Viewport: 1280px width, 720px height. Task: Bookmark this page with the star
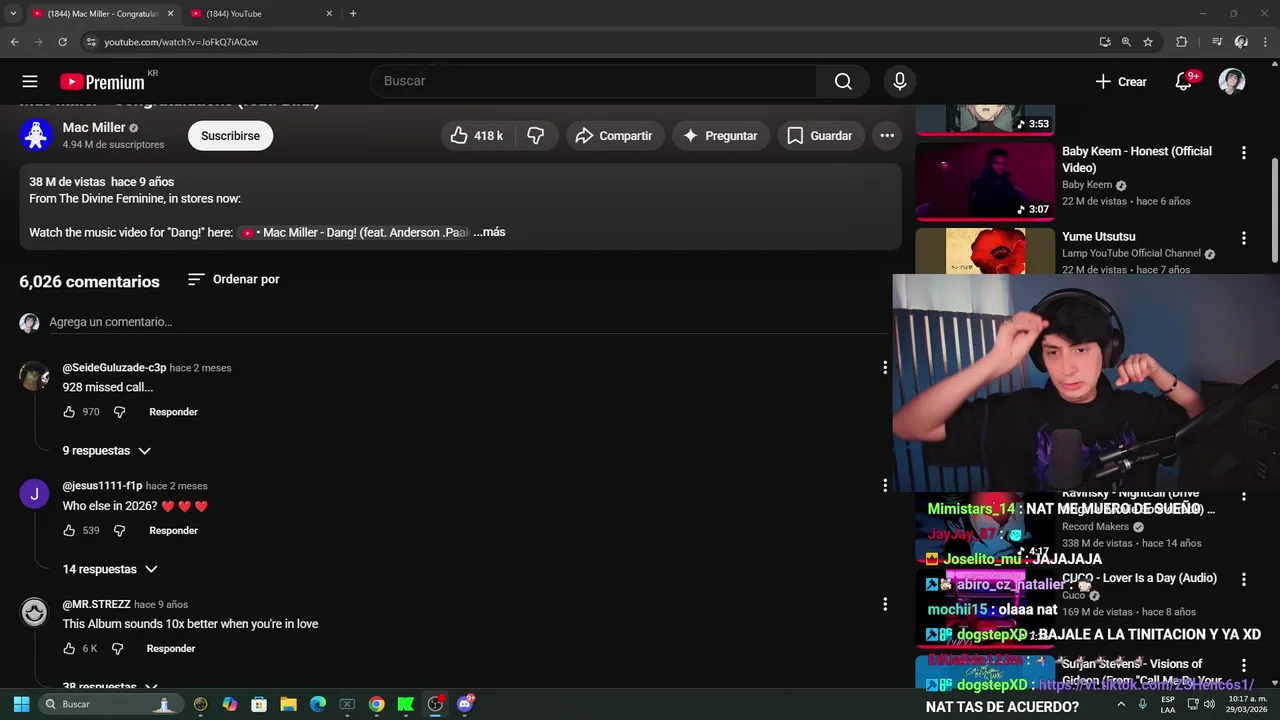point(1148,42)
